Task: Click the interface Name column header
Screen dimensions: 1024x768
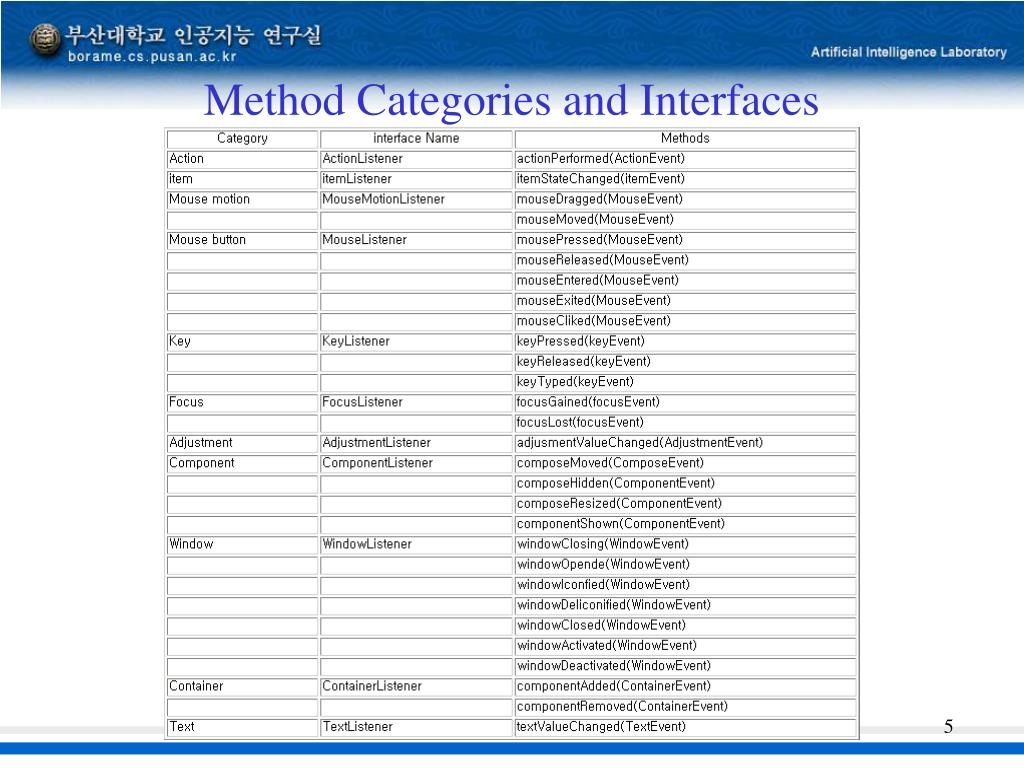Action: [x=416, y=139]
